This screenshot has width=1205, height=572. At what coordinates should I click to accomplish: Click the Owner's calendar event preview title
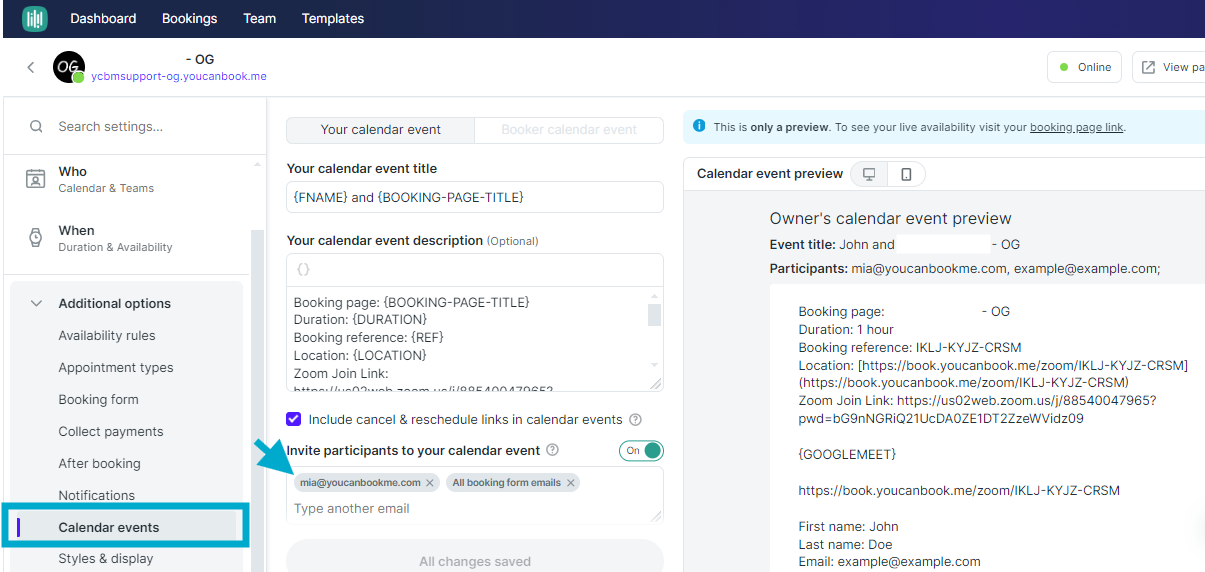click(x=890, y=218)
